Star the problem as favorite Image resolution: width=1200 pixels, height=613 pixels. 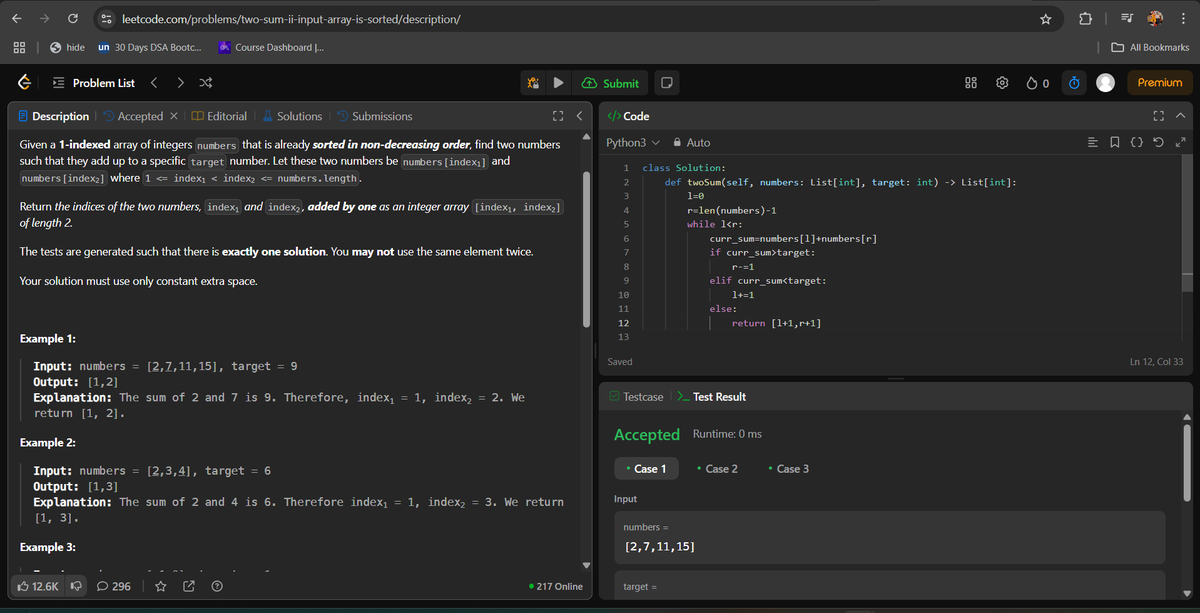pos(161,586)
